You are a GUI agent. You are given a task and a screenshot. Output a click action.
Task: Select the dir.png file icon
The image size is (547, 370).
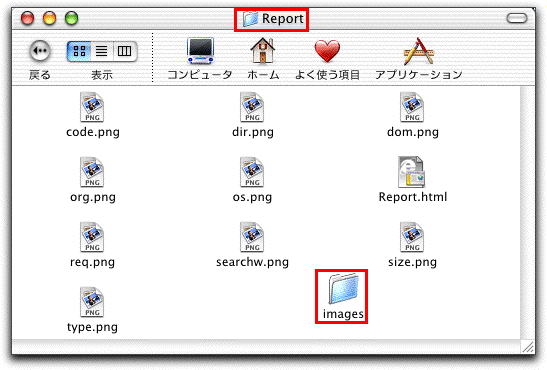click(x=252, y=107)
